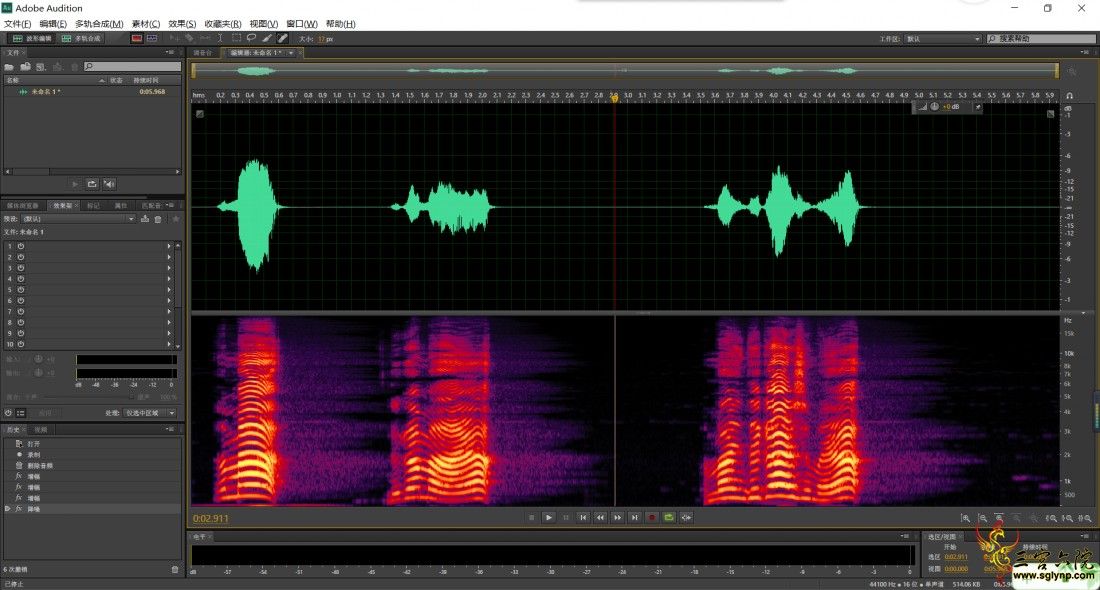
Task: Open 帮助(H) menu
Action: coord(341,24)
